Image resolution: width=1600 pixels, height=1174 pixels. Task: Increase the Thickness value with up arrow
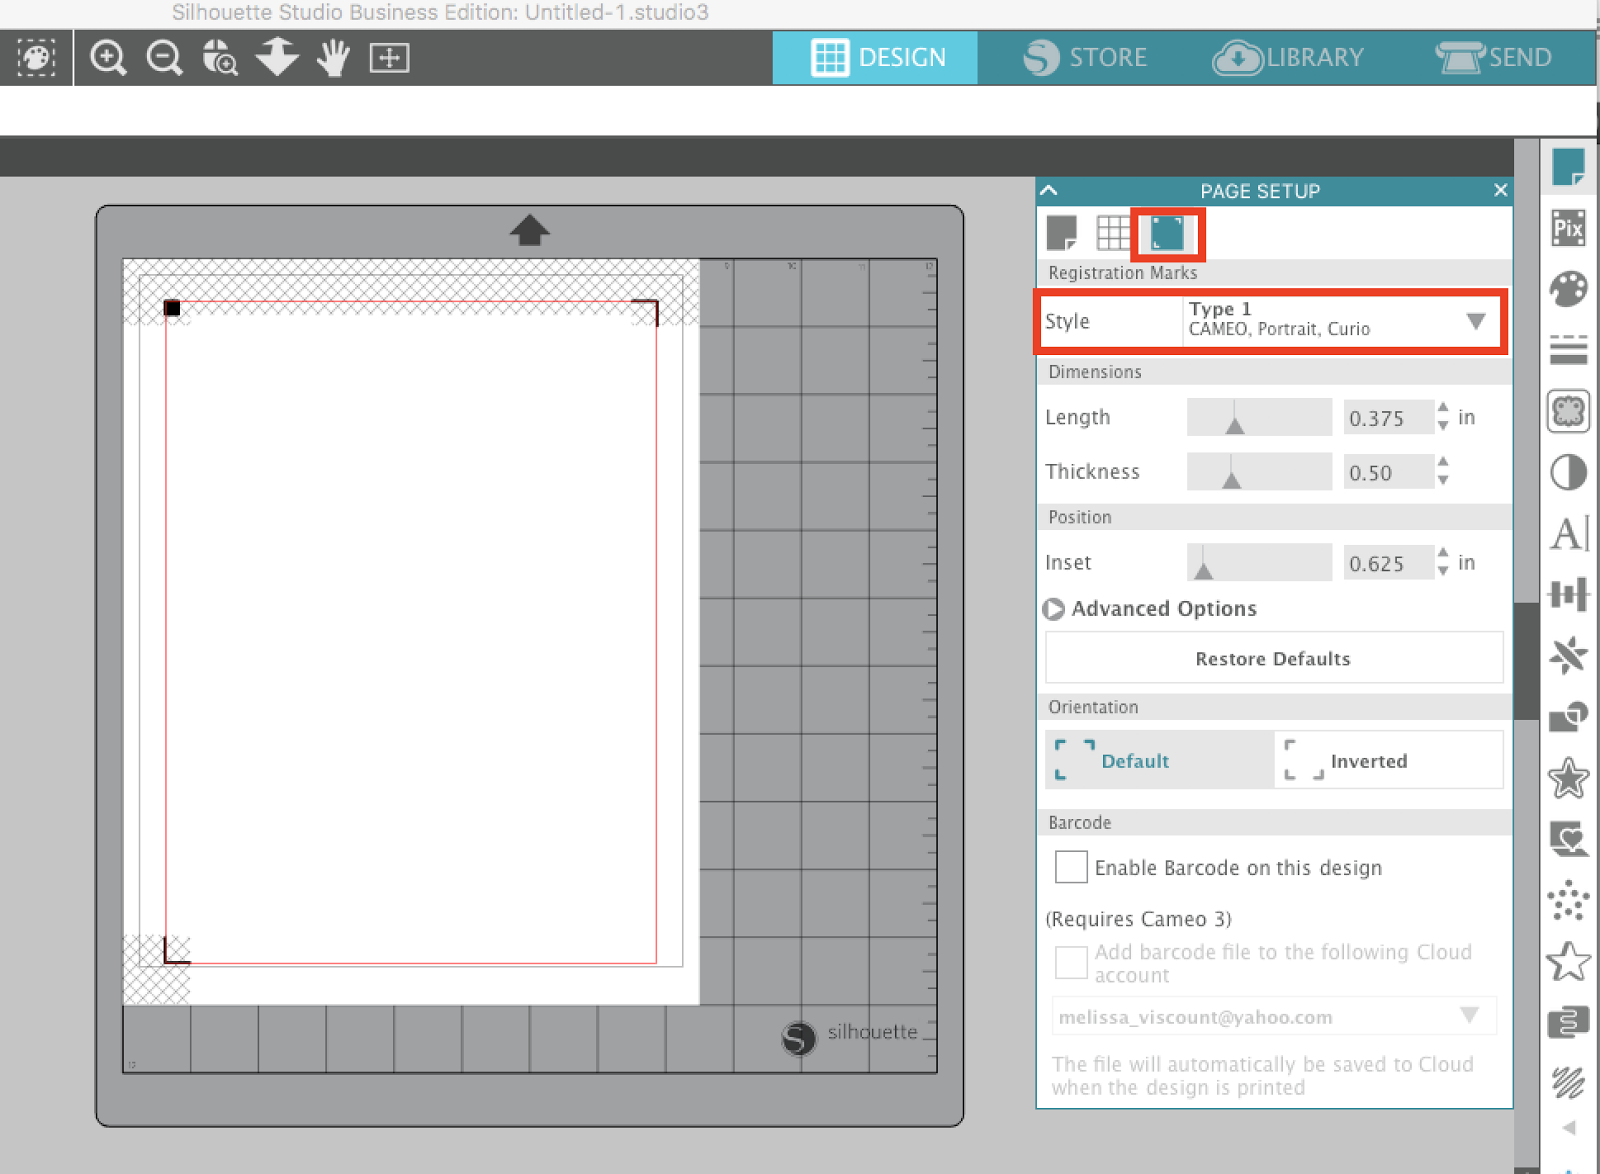click(x=1442, y=462)
